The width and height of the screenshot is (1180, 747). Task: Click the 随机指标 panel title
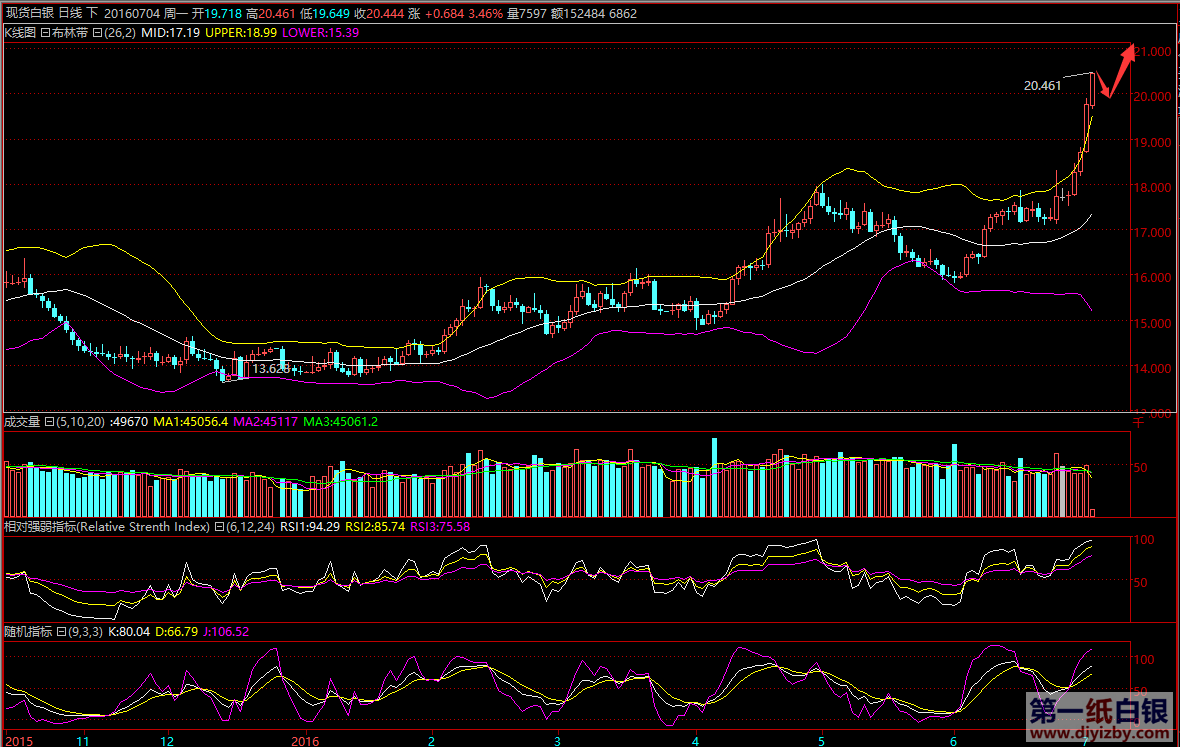coord(27,632)
